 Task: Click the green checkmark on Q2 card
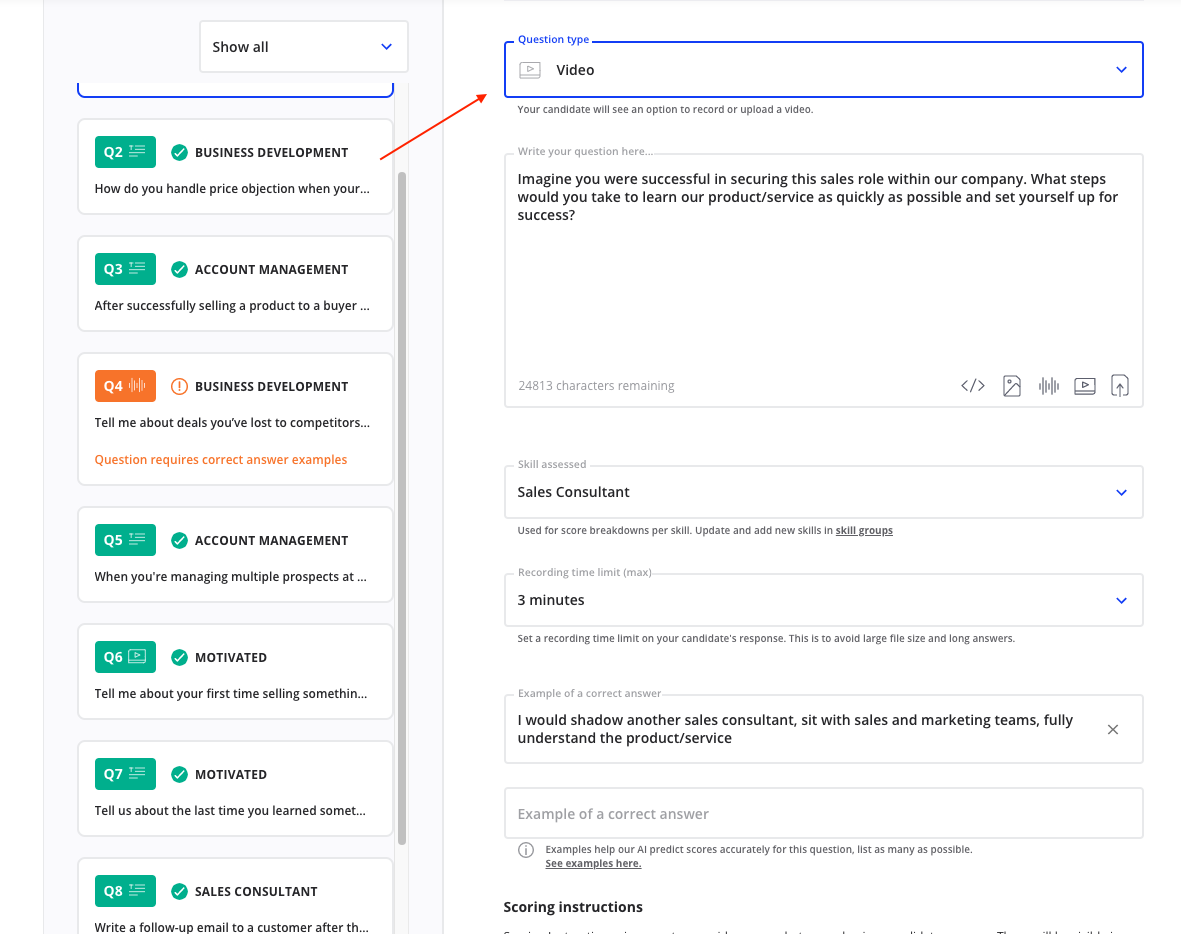179,152
